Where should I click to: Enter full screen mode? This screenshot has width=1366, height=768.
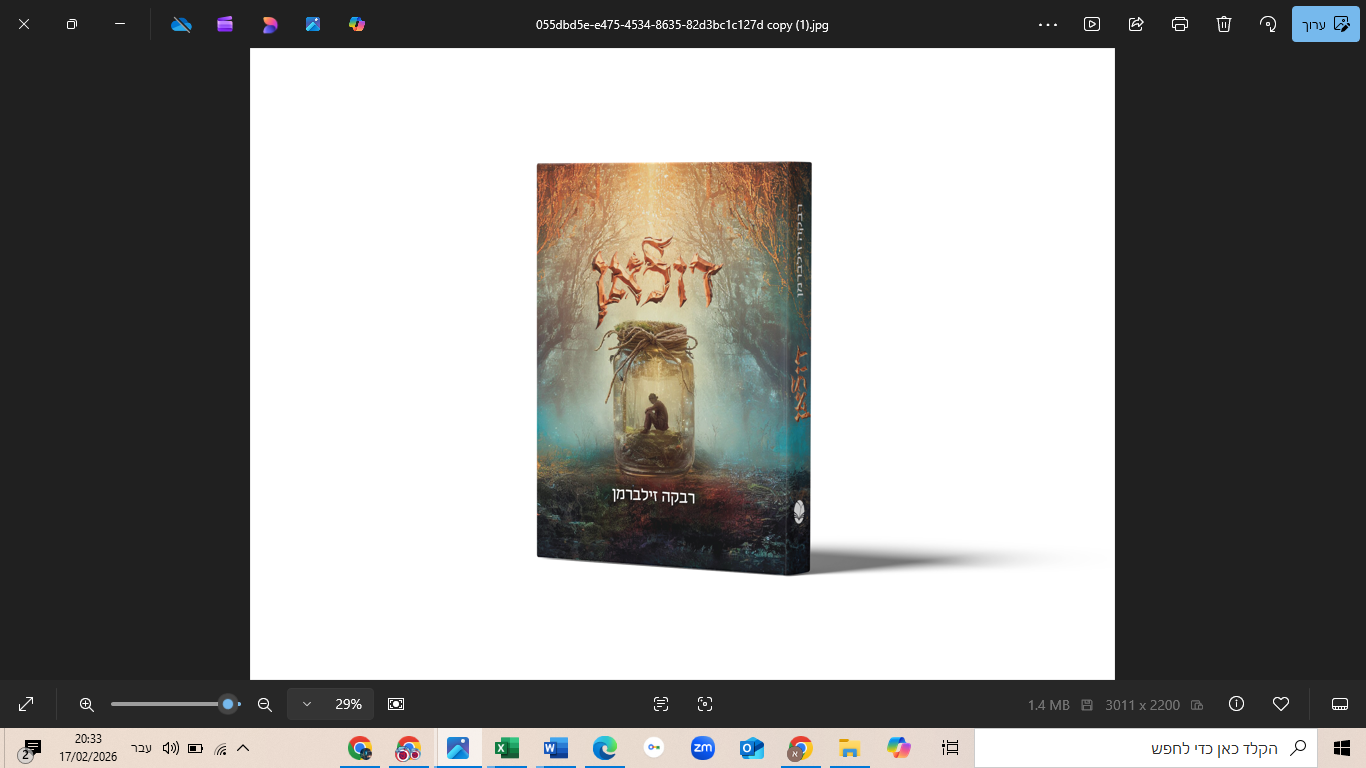pos(24,704)
